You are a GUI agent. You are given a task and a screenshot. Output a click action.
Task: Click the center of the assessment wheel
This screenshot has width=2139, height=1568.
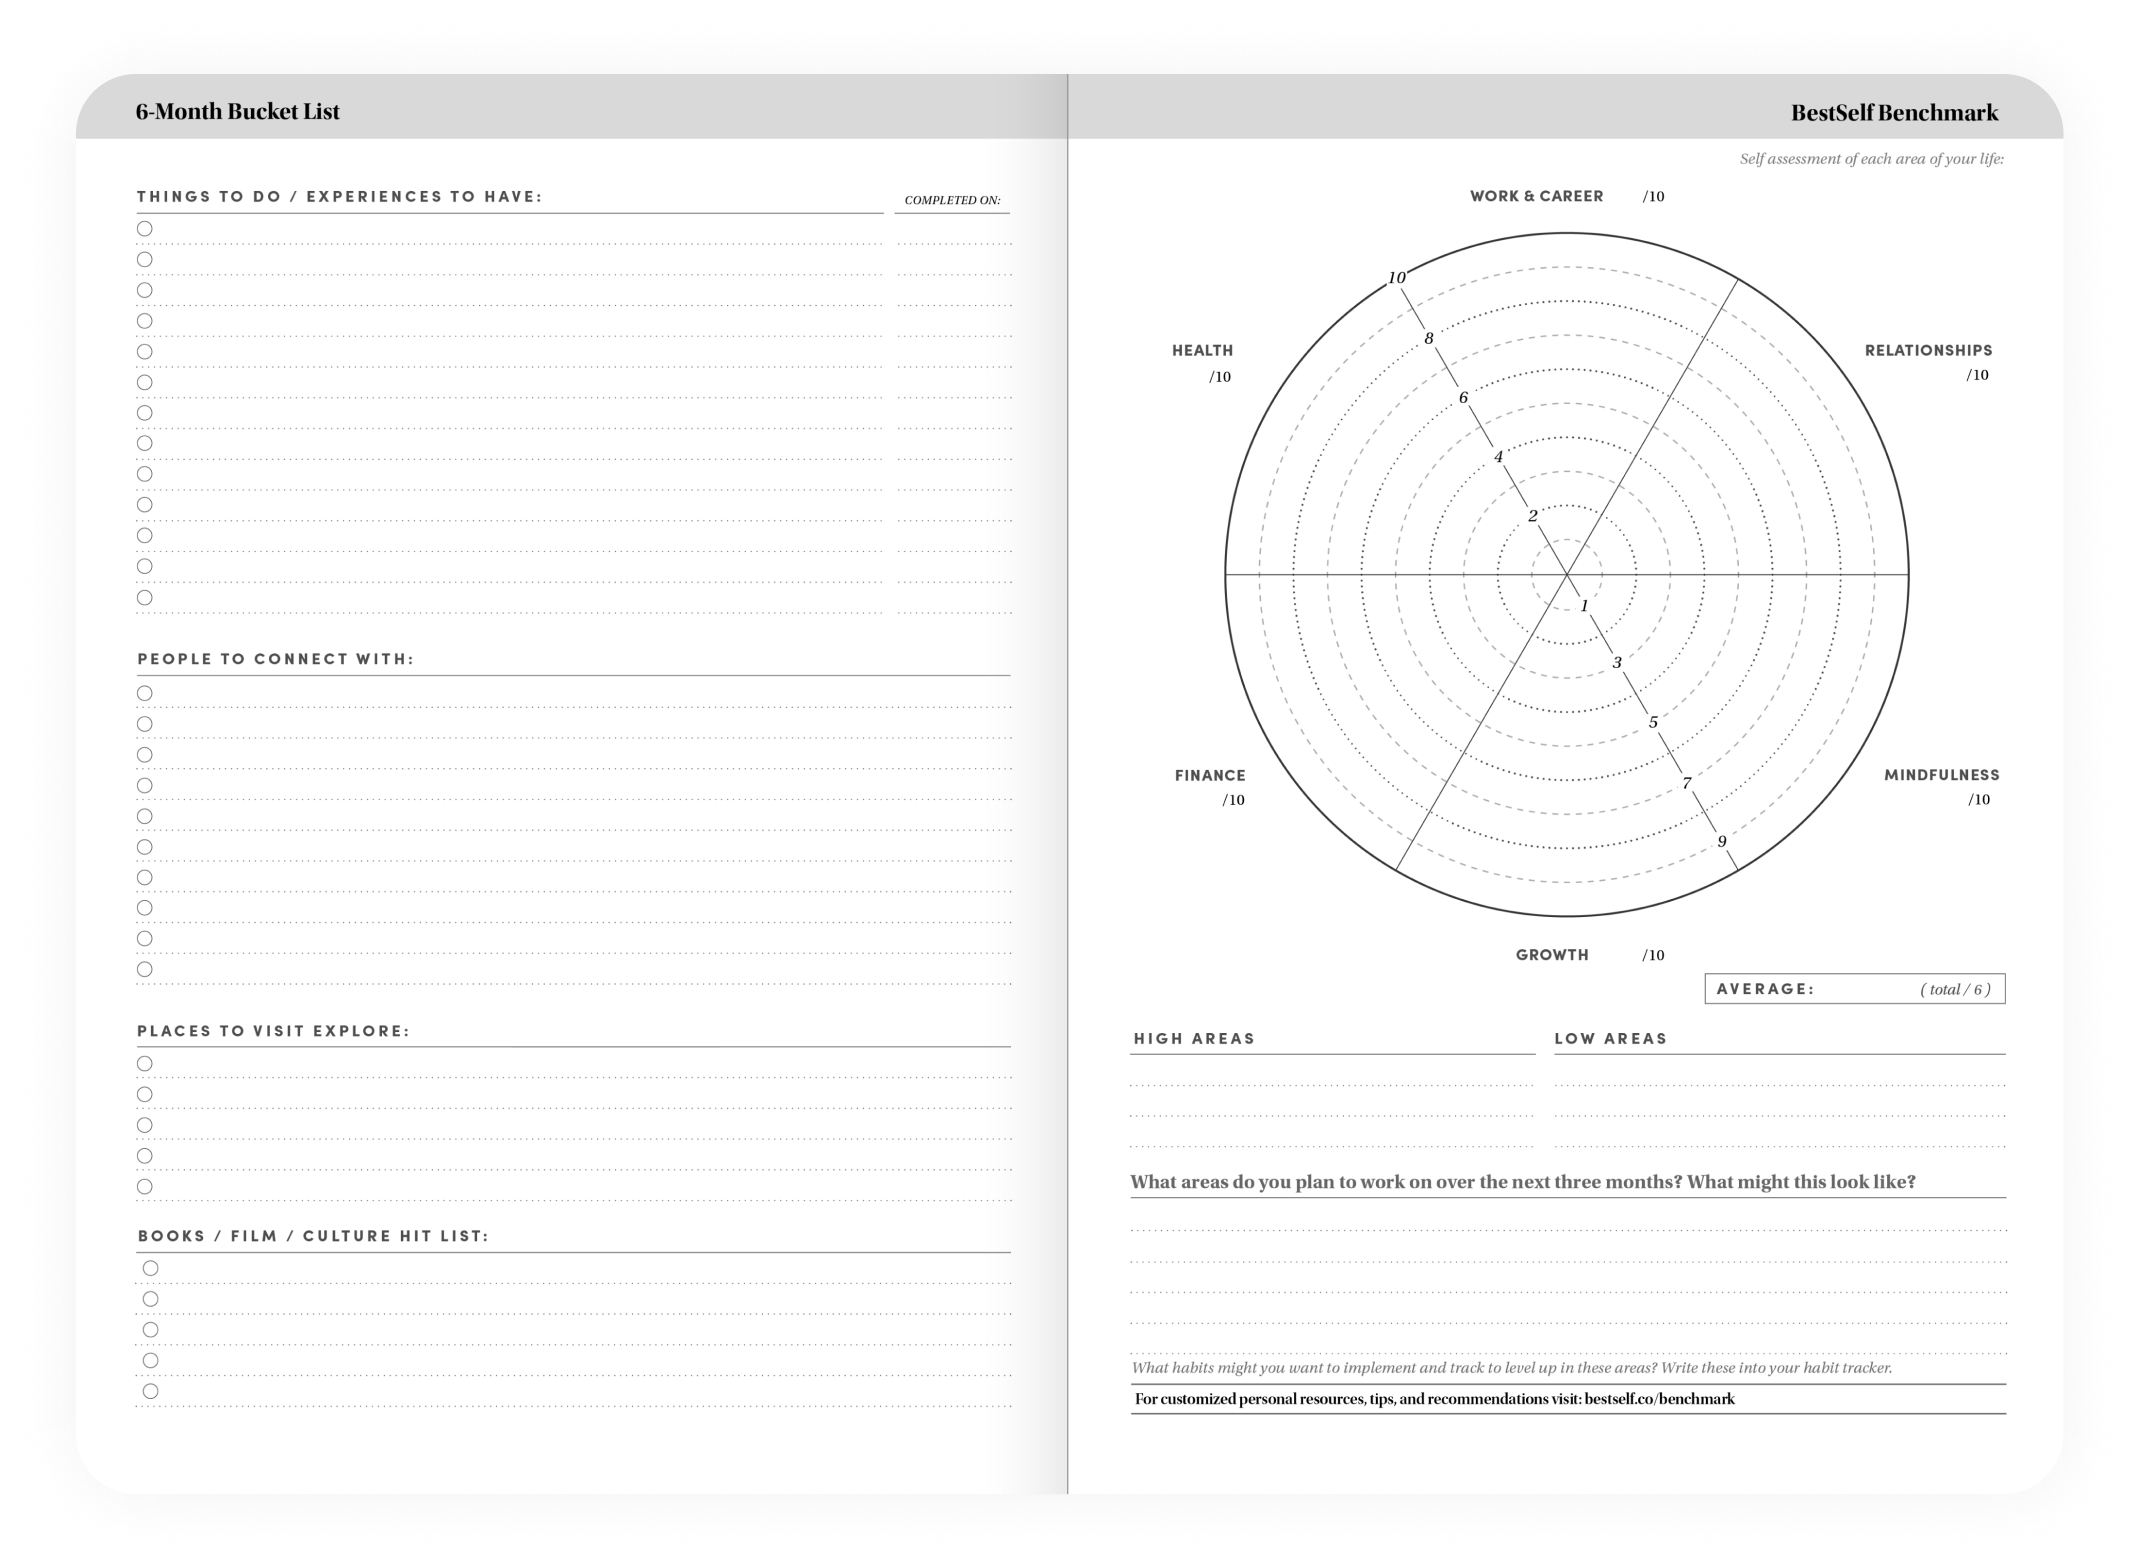point(1566,573)
